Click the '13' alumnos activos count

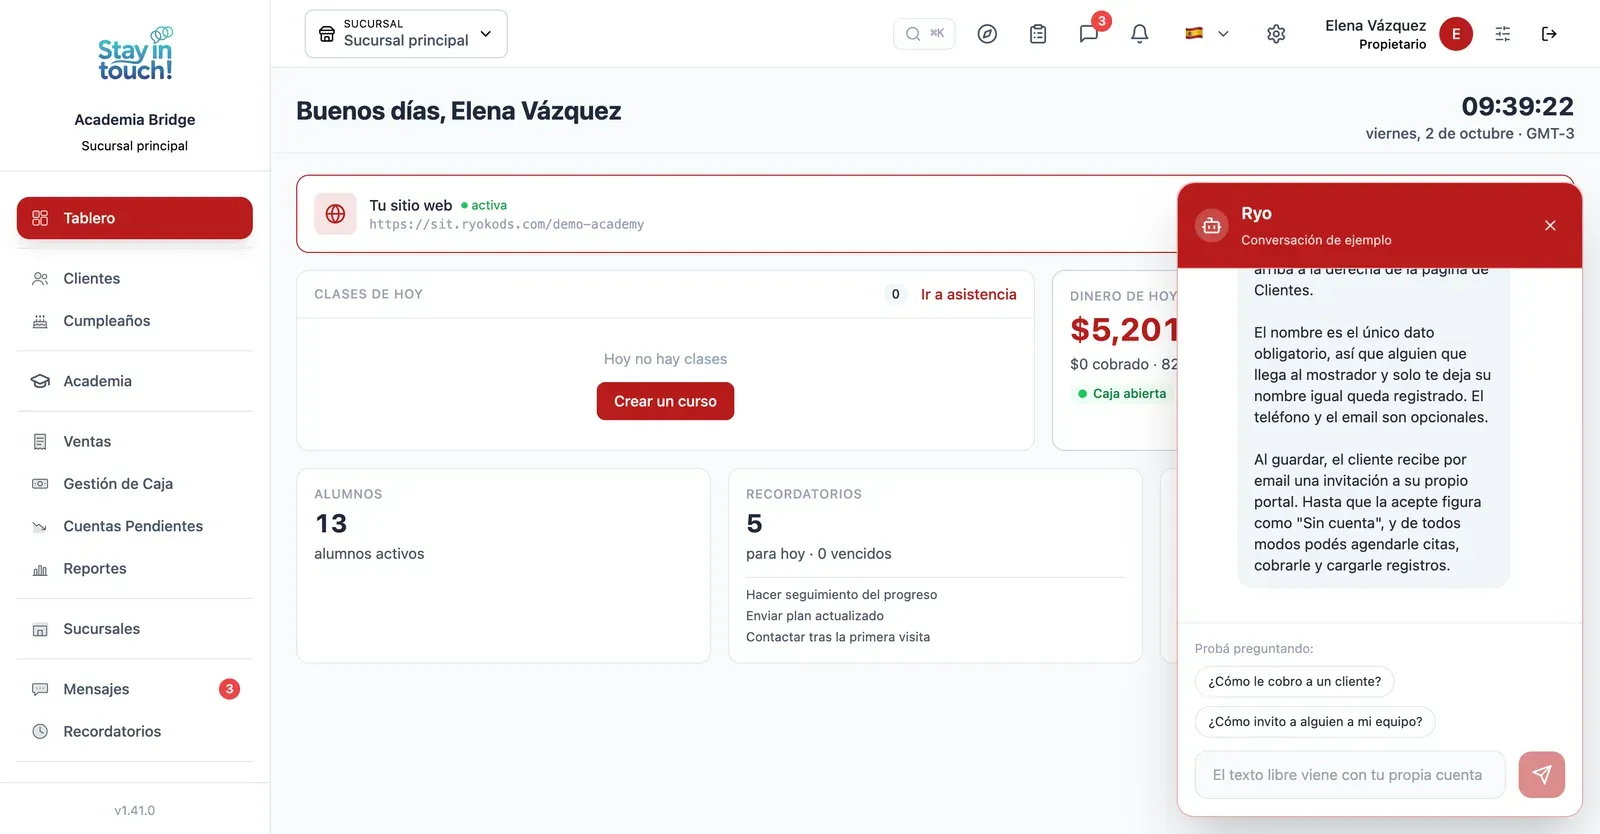coord(331,523)
